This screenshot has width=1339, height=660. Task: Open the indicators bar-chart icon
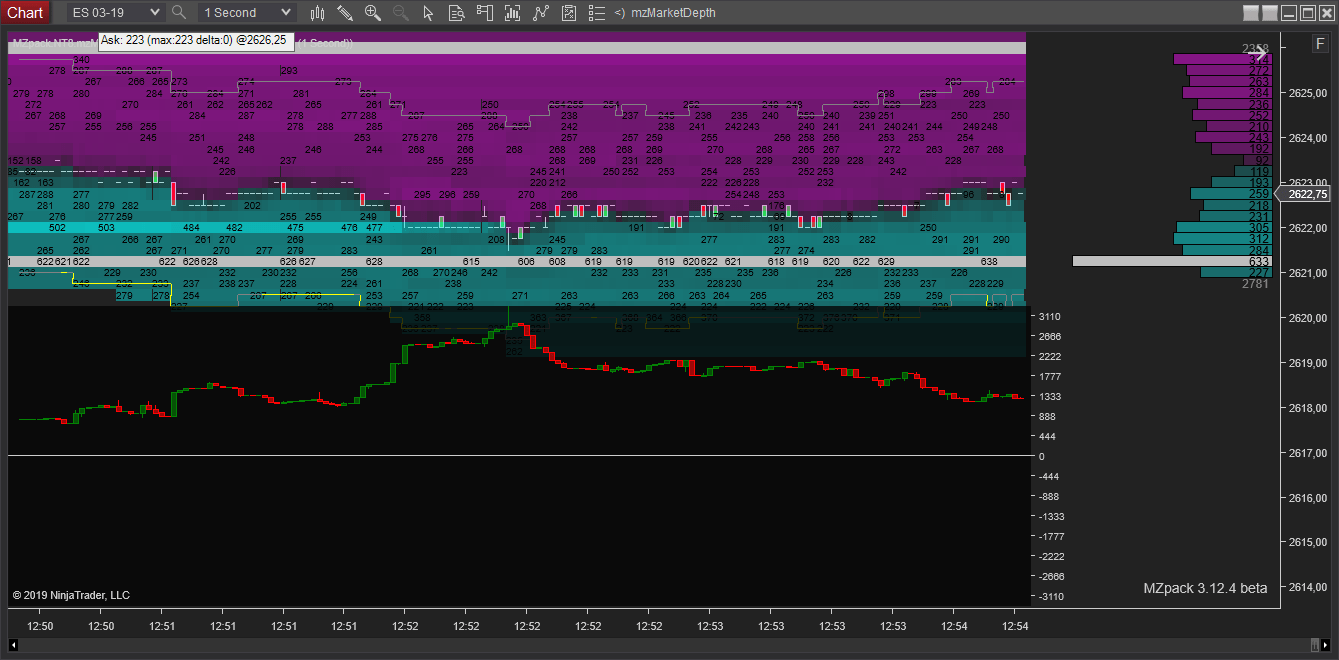[513, 13]
